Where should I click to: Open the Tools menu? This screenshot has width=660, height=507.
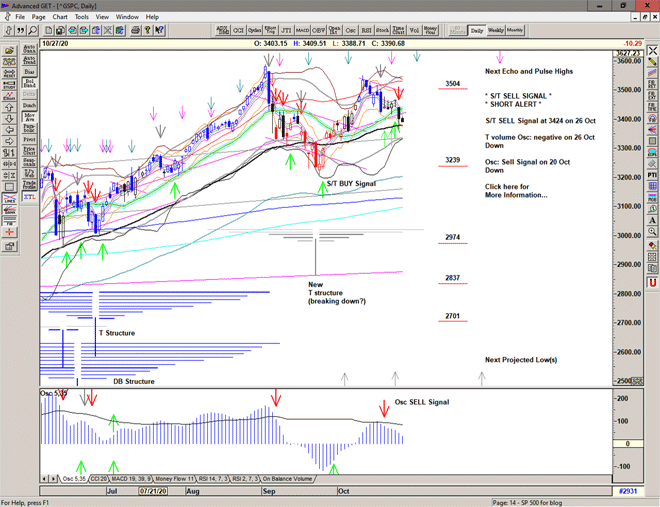click(82, 17)
